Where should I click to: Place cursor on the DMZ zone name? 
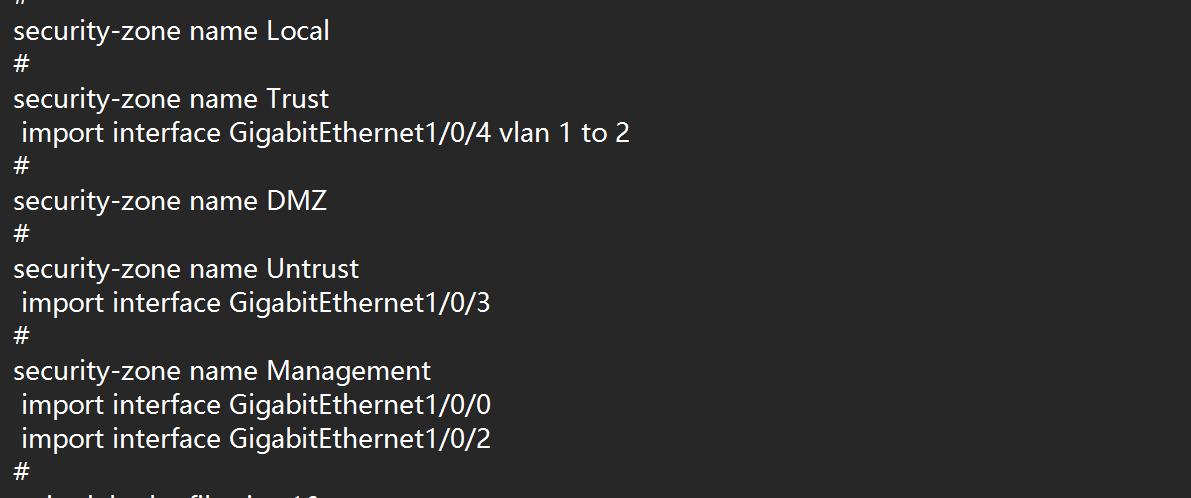[296, 201]
